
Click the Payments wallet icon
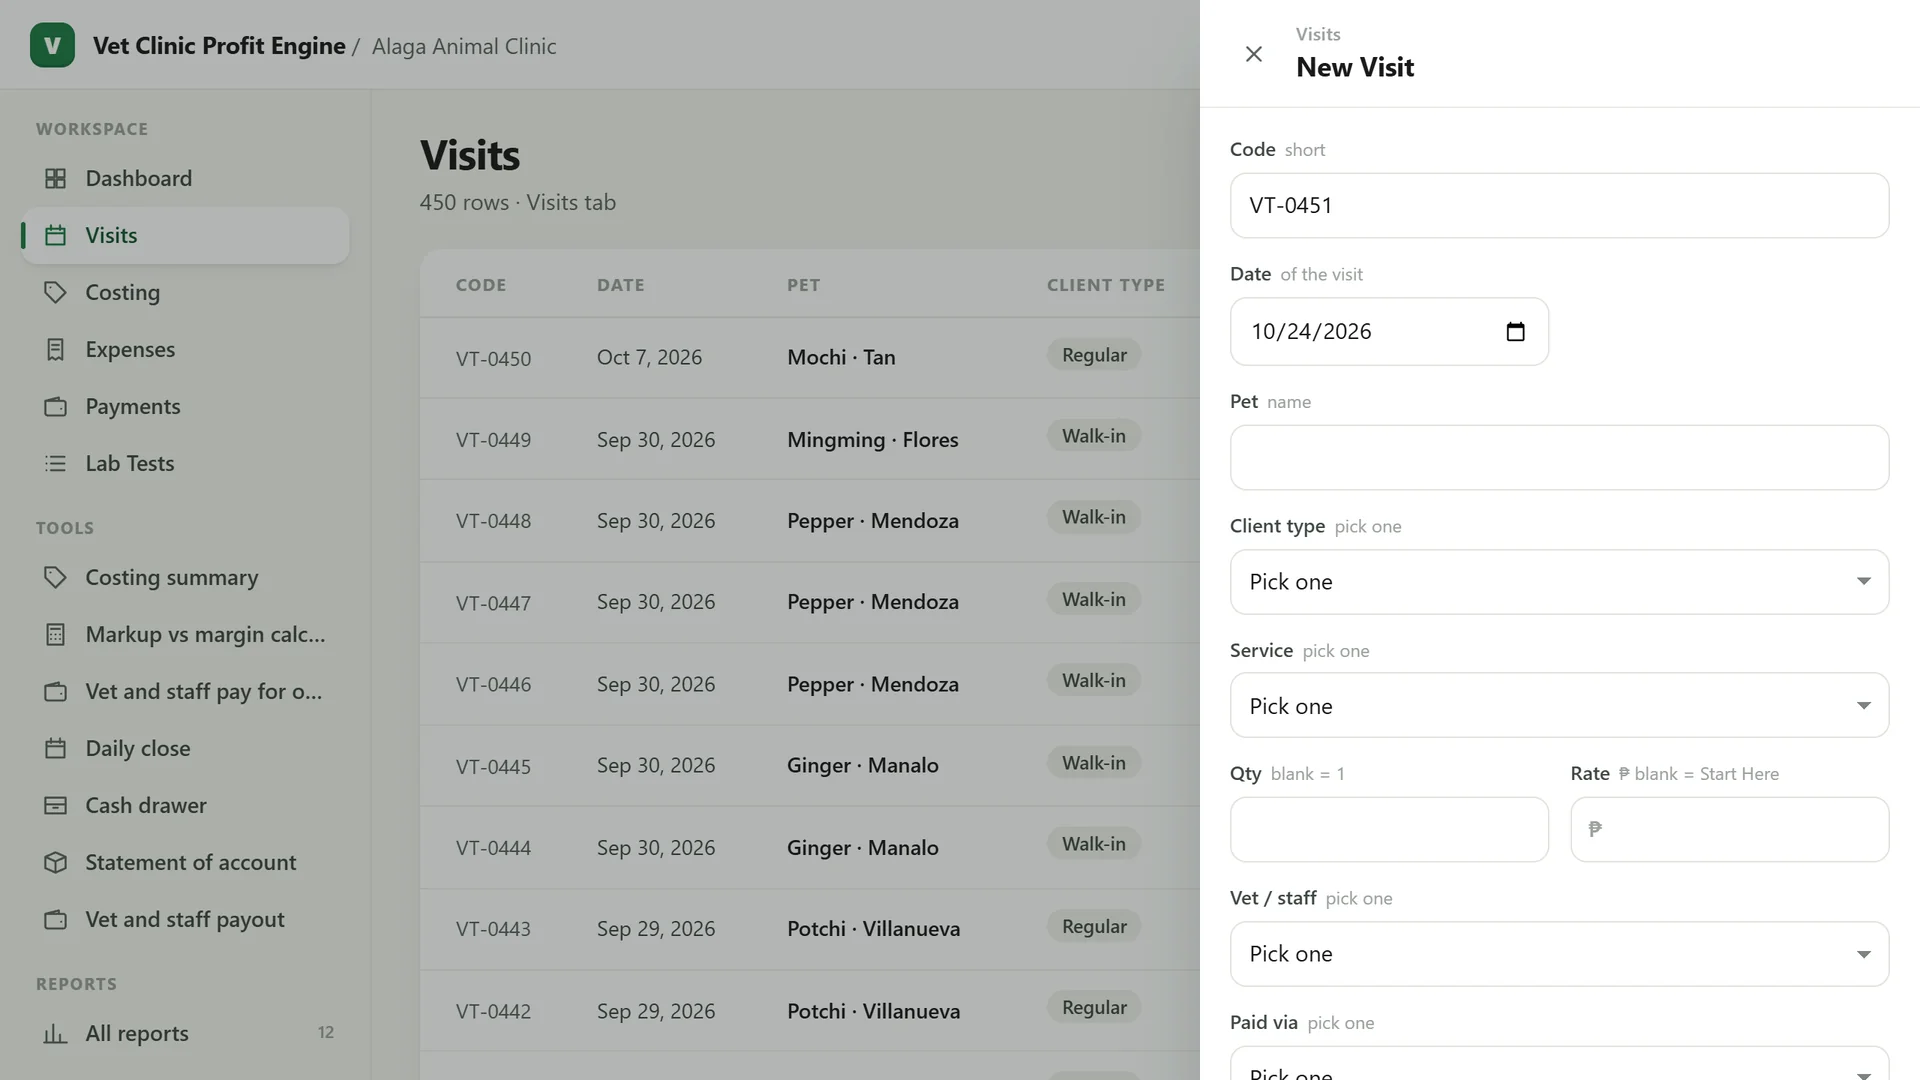[x=56, y=406]
